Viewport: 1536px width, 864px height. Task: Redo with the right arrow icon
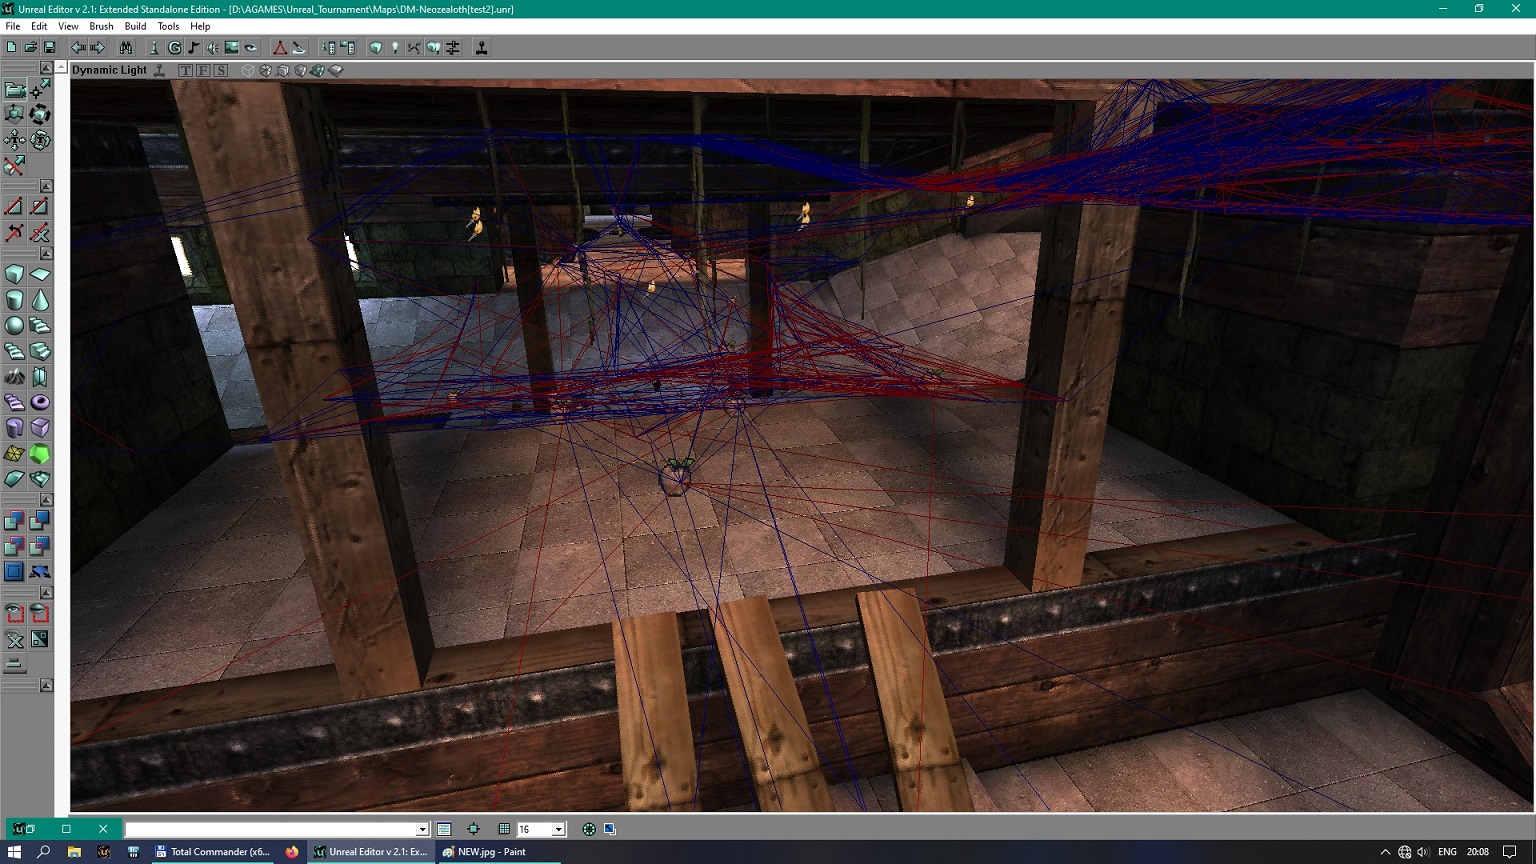(x=97, y=47)
